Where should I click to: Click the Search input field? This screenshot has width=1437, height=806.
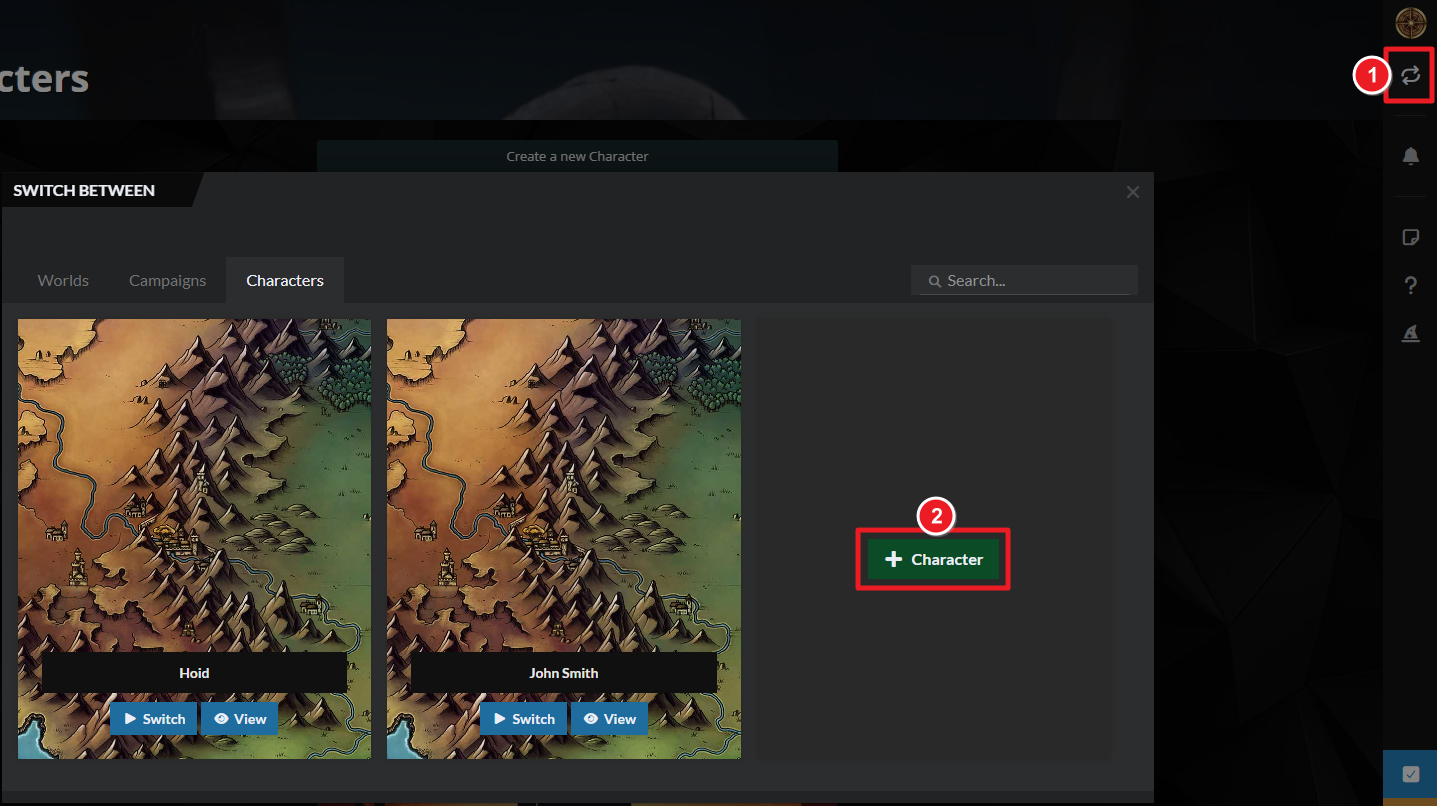pos(1024,280)
